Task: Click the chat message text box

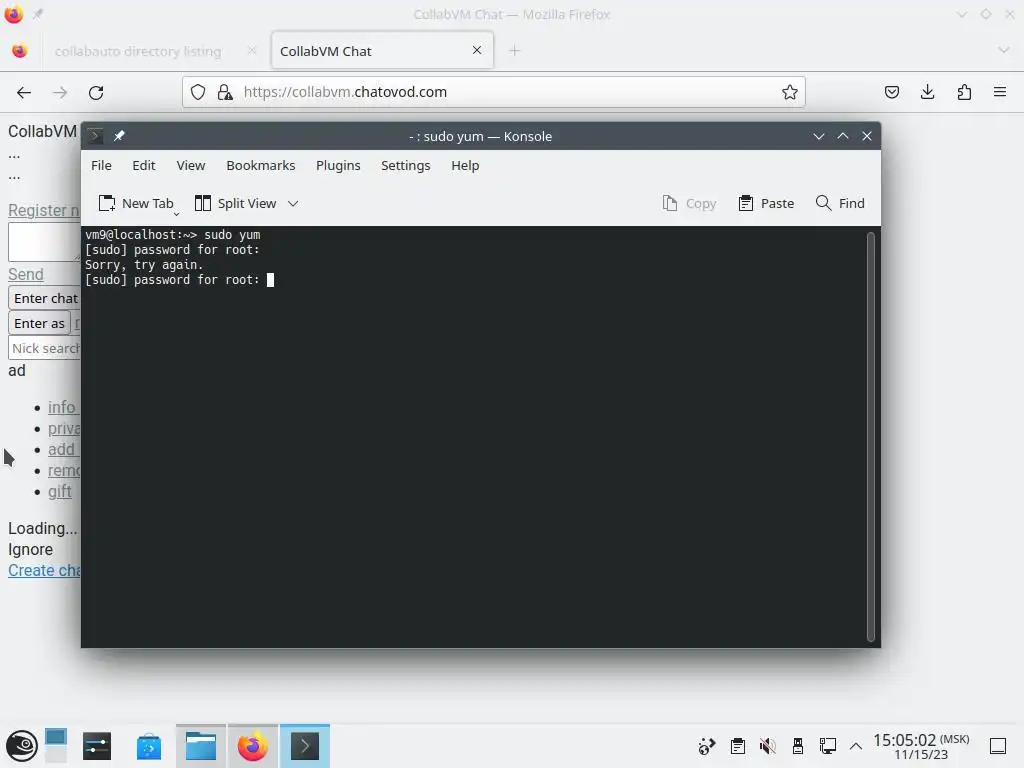Action: (x=44, y=242)
